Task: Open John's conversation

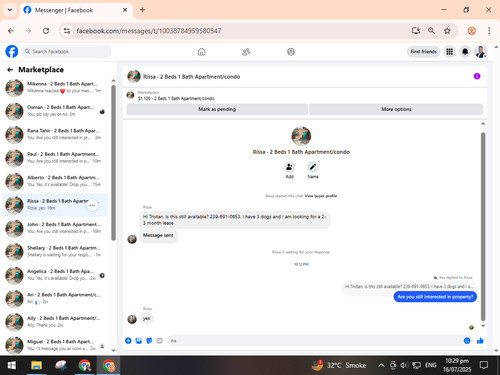Action: point(55,228)
